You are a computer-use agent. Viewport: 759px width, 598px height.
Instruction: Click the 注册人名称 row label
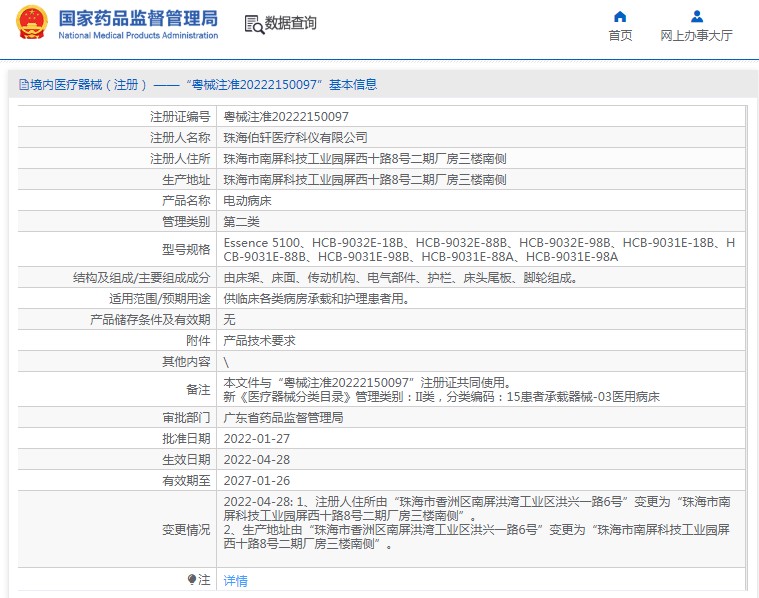coord(180,138)
